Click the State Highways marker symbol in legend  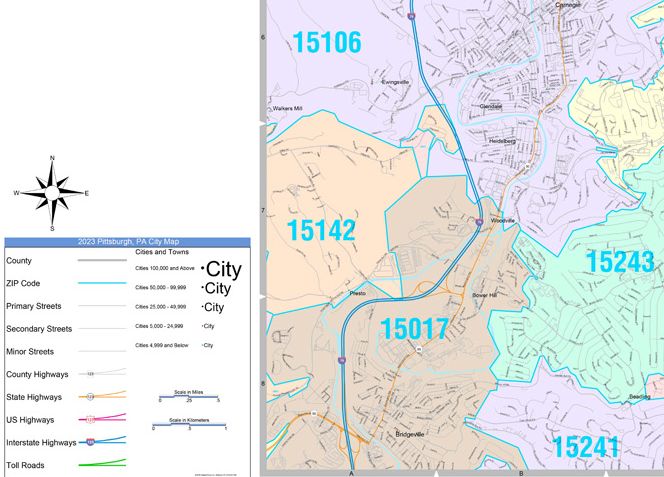[91, 397]
